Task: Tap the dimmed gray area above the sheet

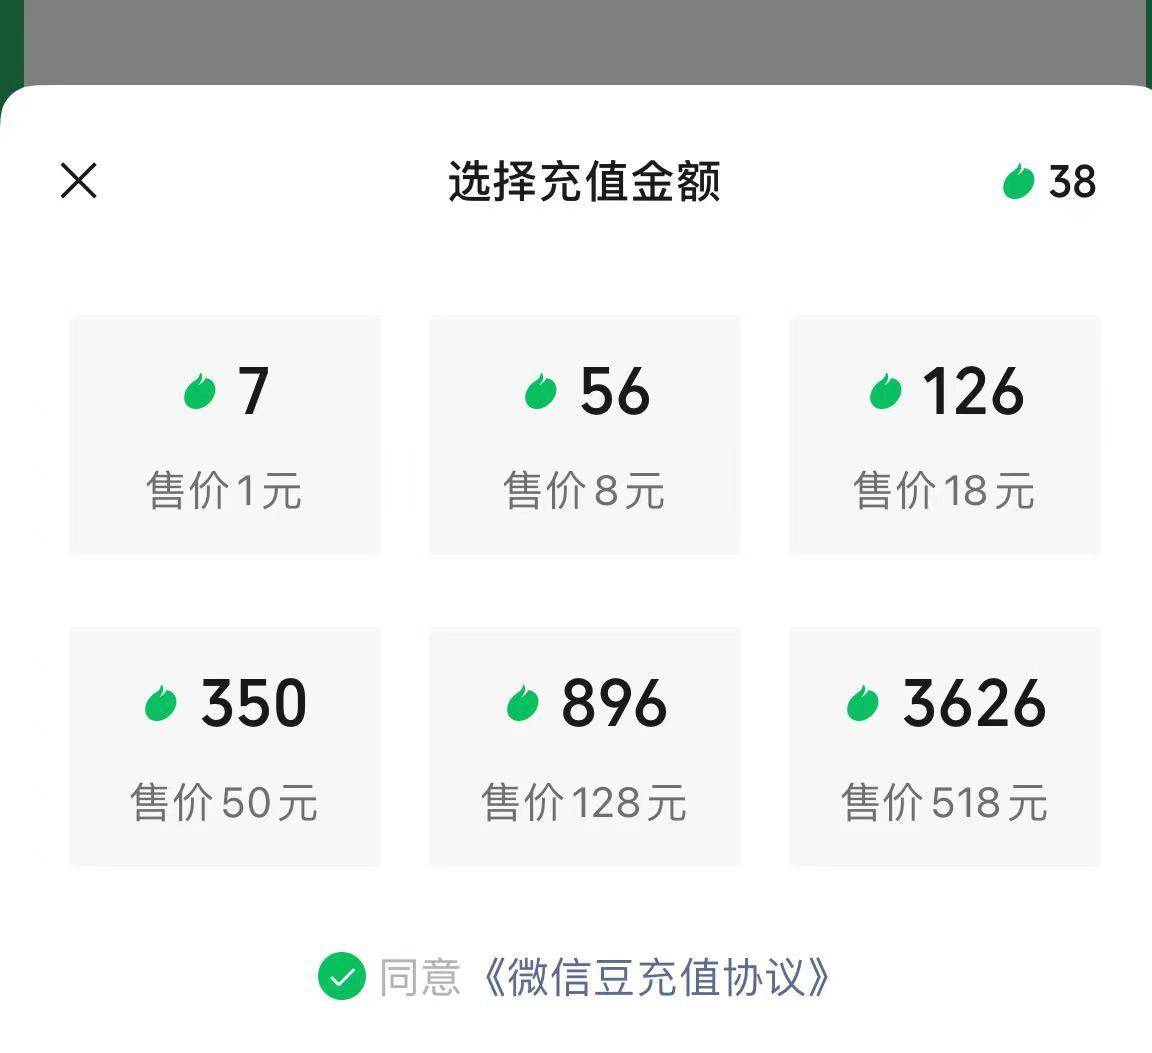Action: pos(584,40)
